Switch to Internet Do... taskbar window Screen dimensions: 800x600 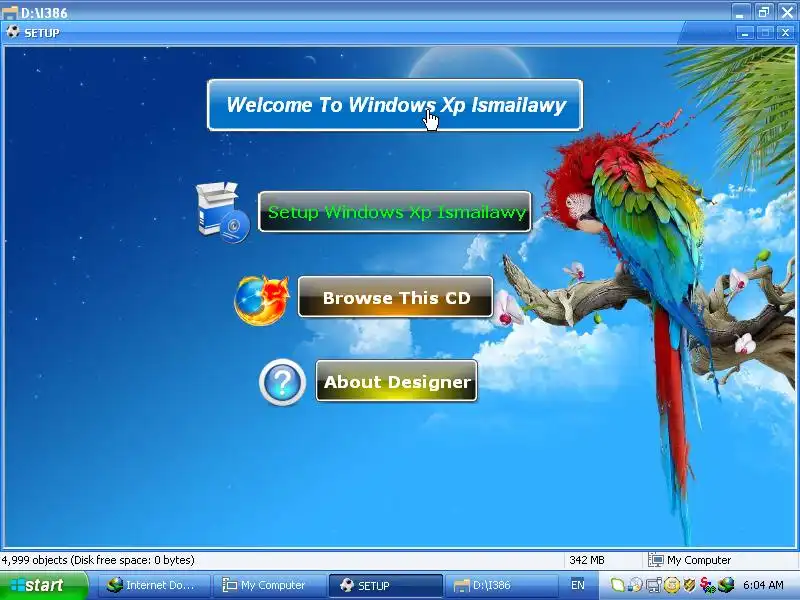[153, 585]
